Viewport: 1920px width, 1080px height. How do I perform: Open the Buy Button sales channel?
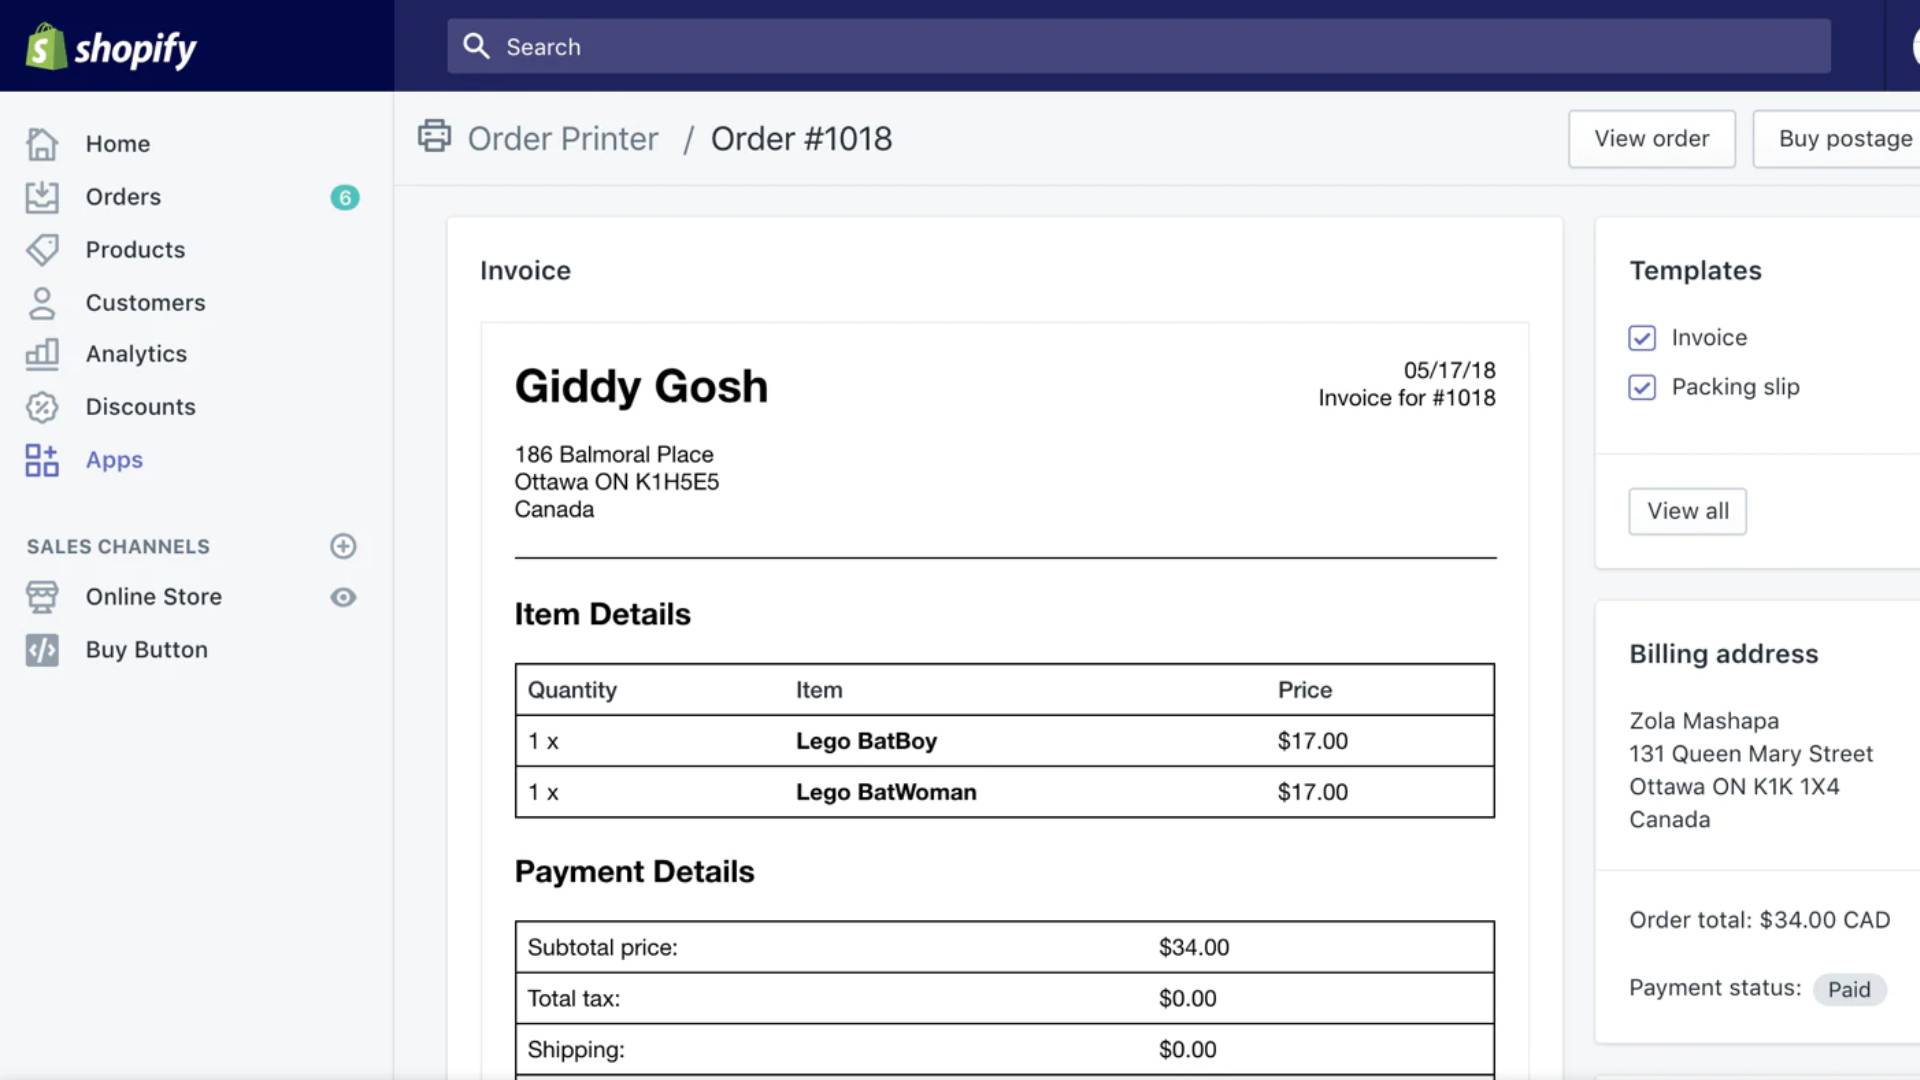[147, 650]
